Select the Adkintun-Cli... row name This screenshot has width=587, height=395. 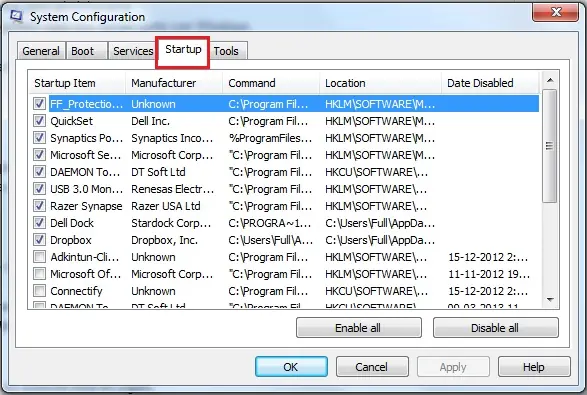[x=85, y=257]
